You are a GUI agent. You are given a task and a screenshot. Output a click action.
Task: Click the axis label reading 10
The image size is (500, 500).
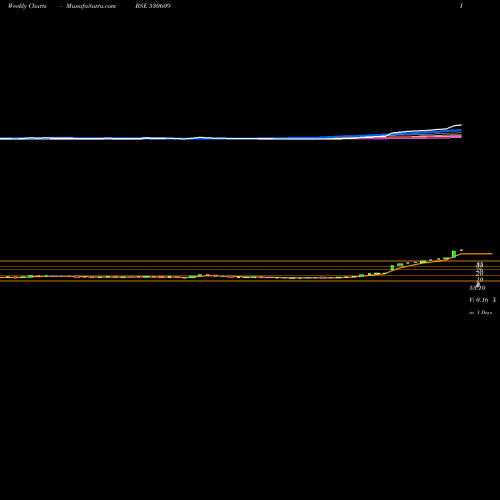pos(480,280)
